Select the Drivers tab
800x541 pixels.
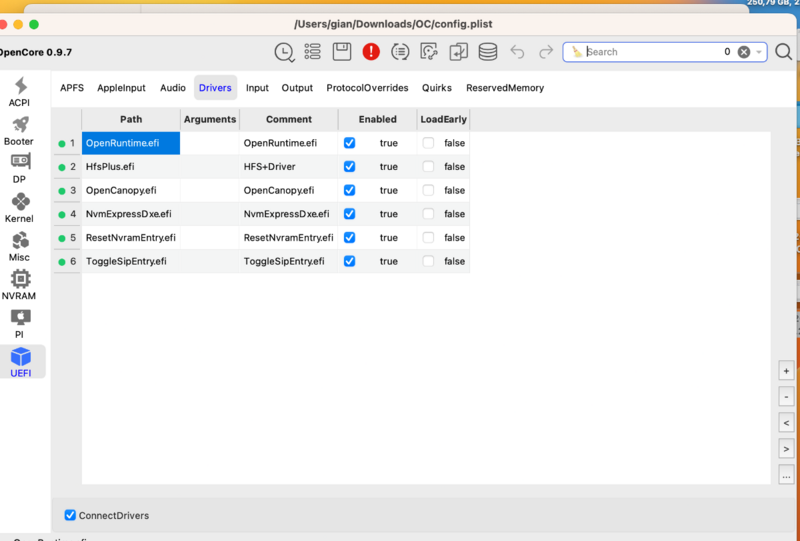(215, 88)
